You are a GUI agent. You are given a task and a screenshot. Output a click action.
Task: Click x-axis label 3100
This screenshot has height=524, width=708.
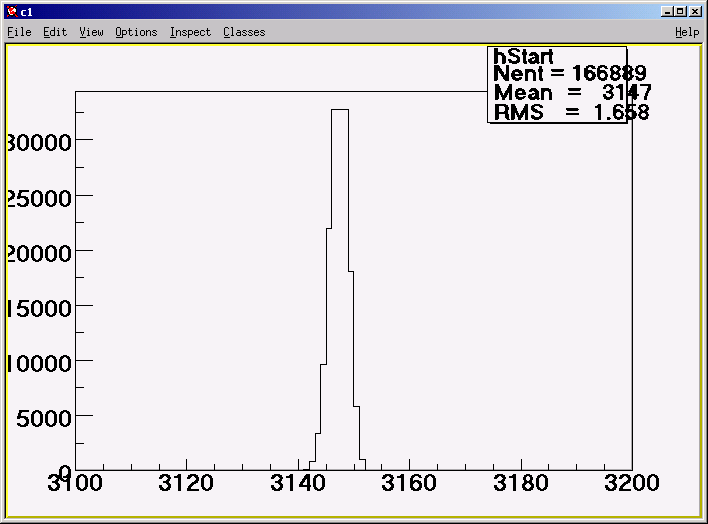[75, 483]
